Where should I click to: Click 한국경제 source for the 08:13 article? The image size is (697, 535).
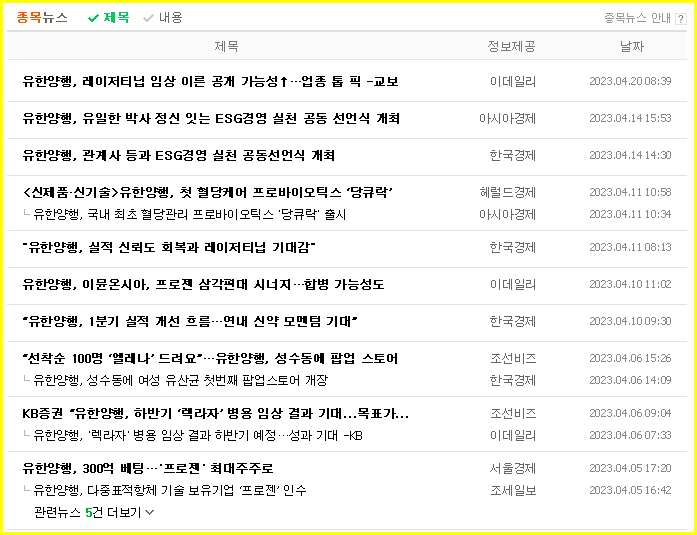513,247
